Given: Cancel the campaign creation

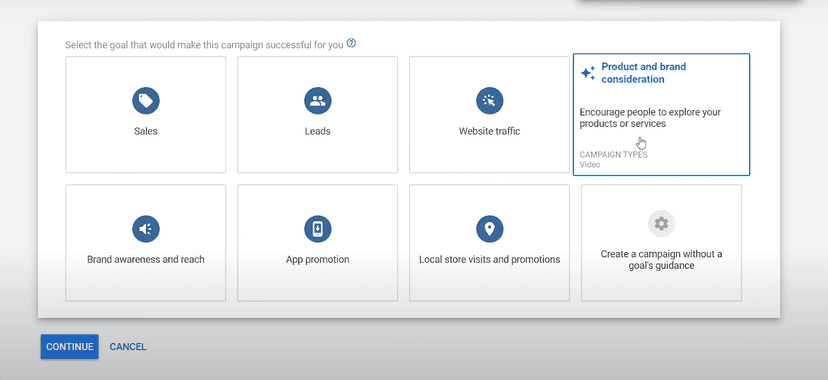Looking at the screenshot, I should tap(128, 347).
